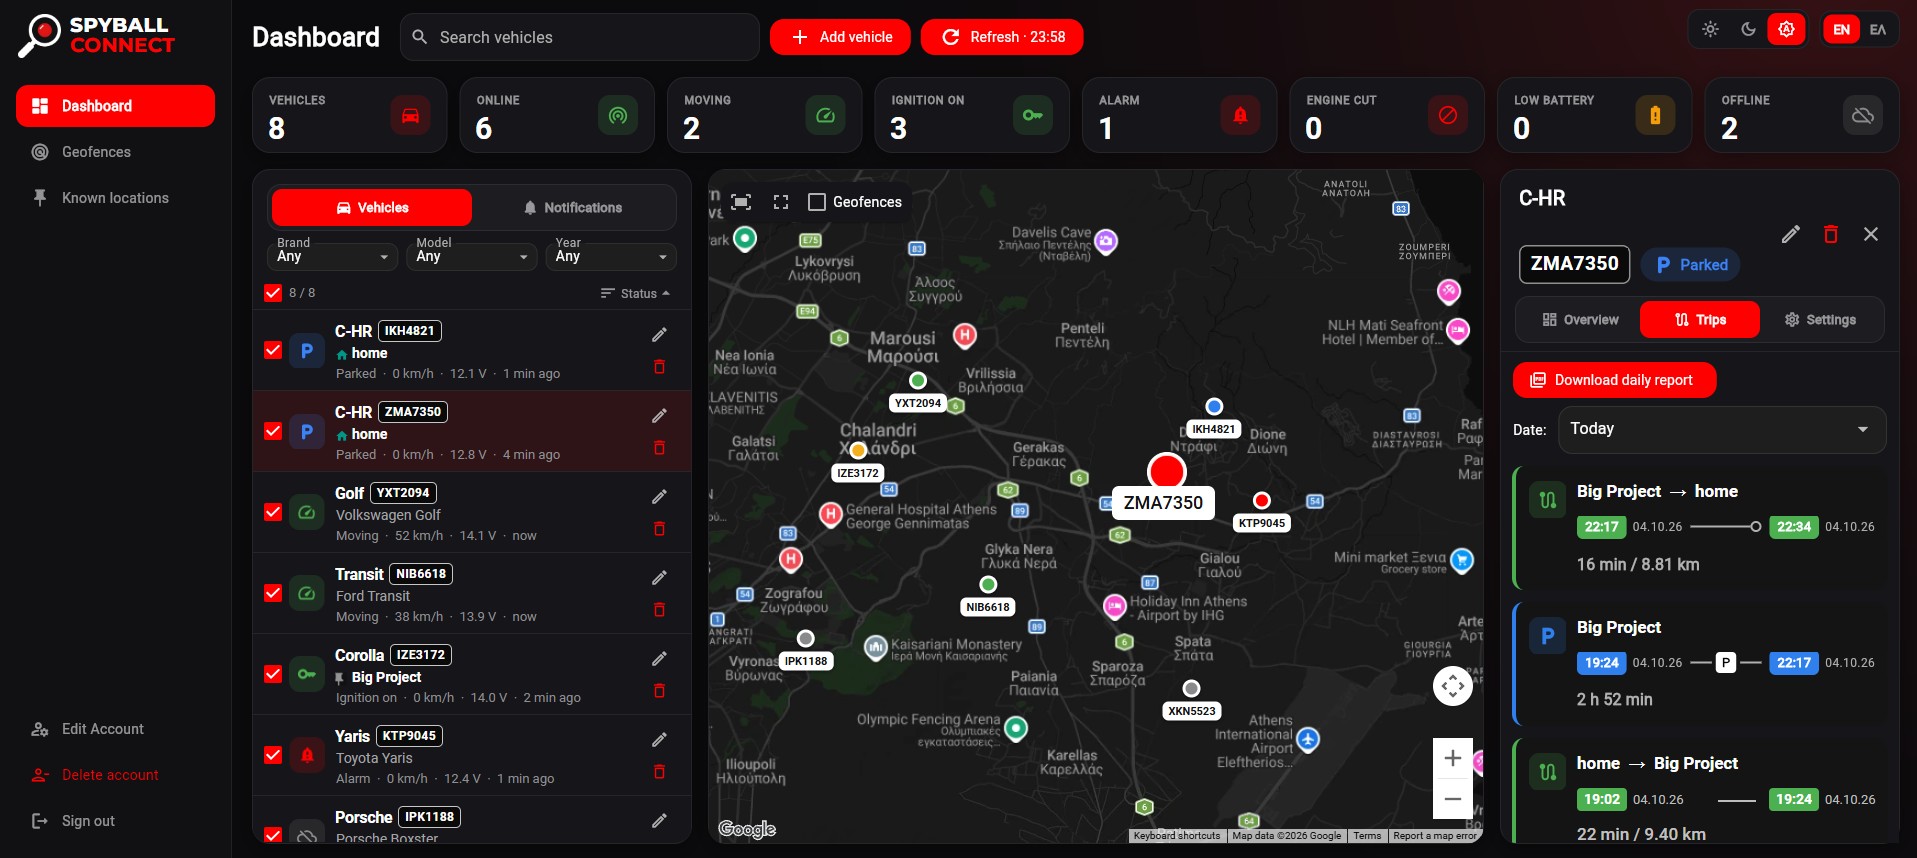Delete the Corolla IZE3172 vehicle

click(x=659, y=691)
